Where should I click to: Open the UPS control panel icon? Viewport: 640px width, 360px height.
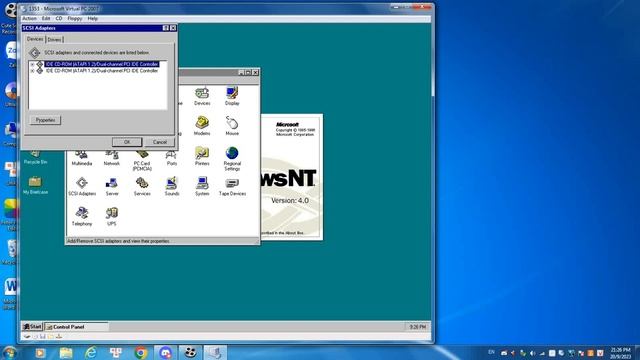[111, 216]
